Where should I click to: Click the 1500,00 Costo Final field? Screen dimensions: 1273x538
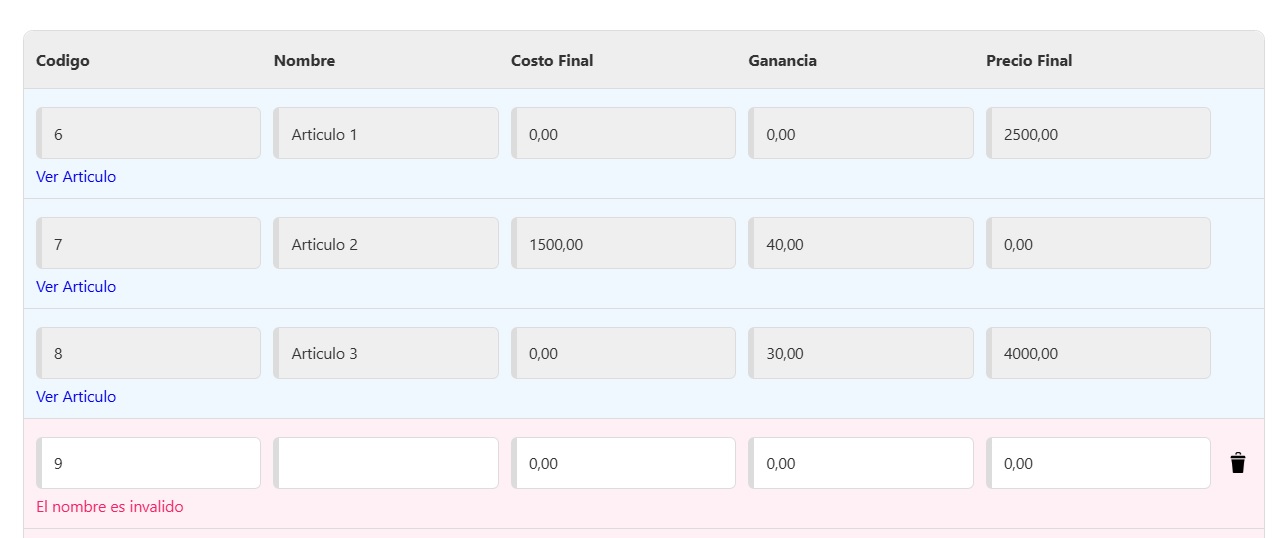coord(623,244)
